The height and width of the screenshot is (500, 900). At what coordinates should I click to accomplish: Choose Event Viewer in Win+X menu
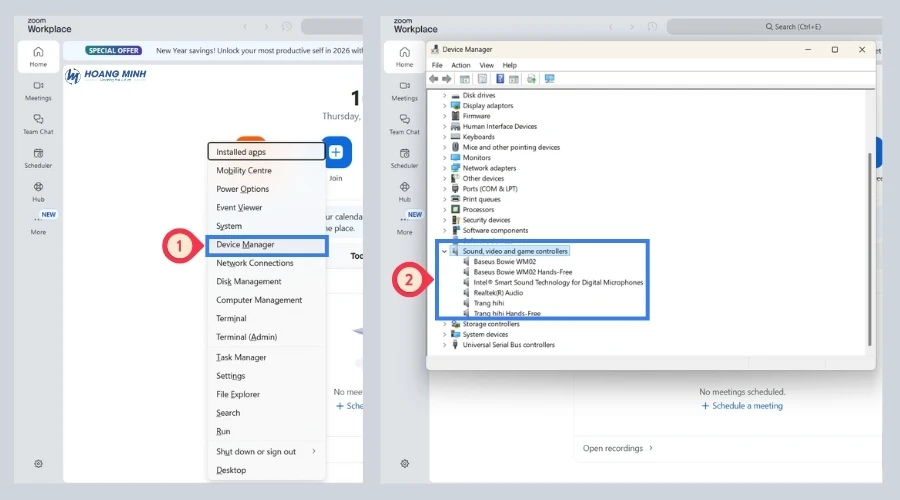(x=266, y=208)
